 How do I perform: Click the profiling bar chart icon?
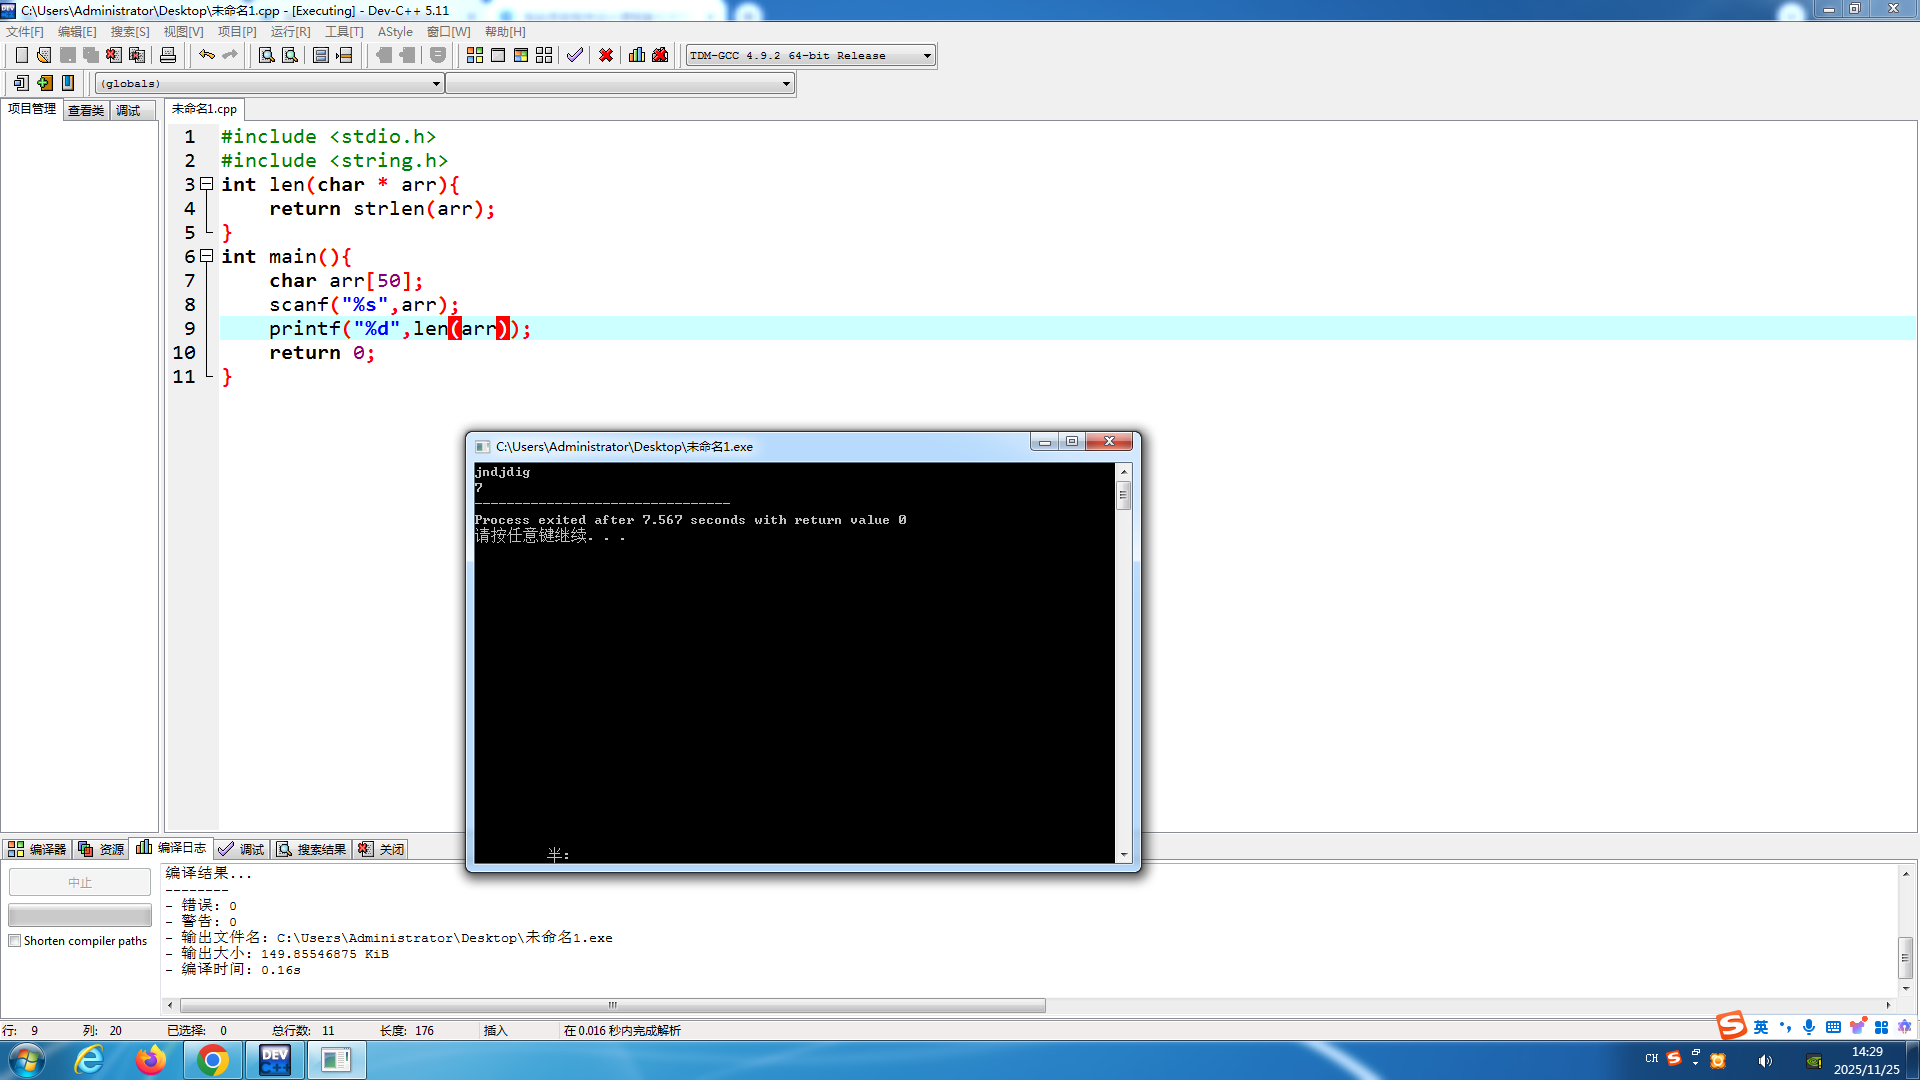click(x=637, y=55)
